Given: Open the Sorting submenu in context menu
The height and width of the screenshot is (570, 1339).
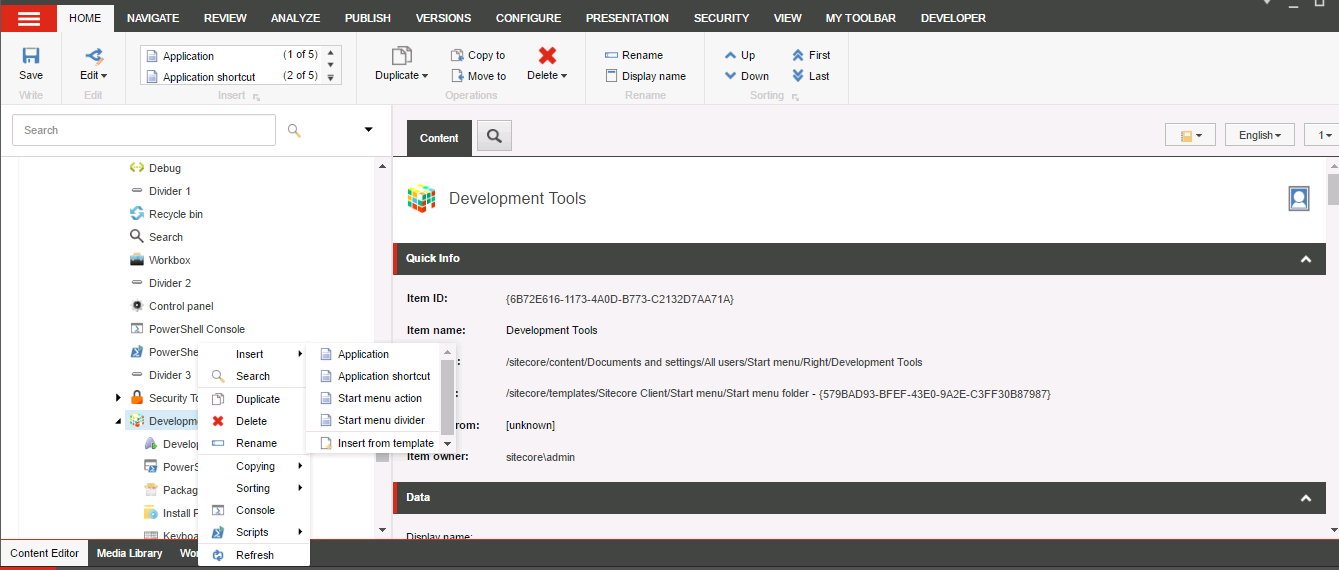Looking at the screenshot, I should point(253,488).
